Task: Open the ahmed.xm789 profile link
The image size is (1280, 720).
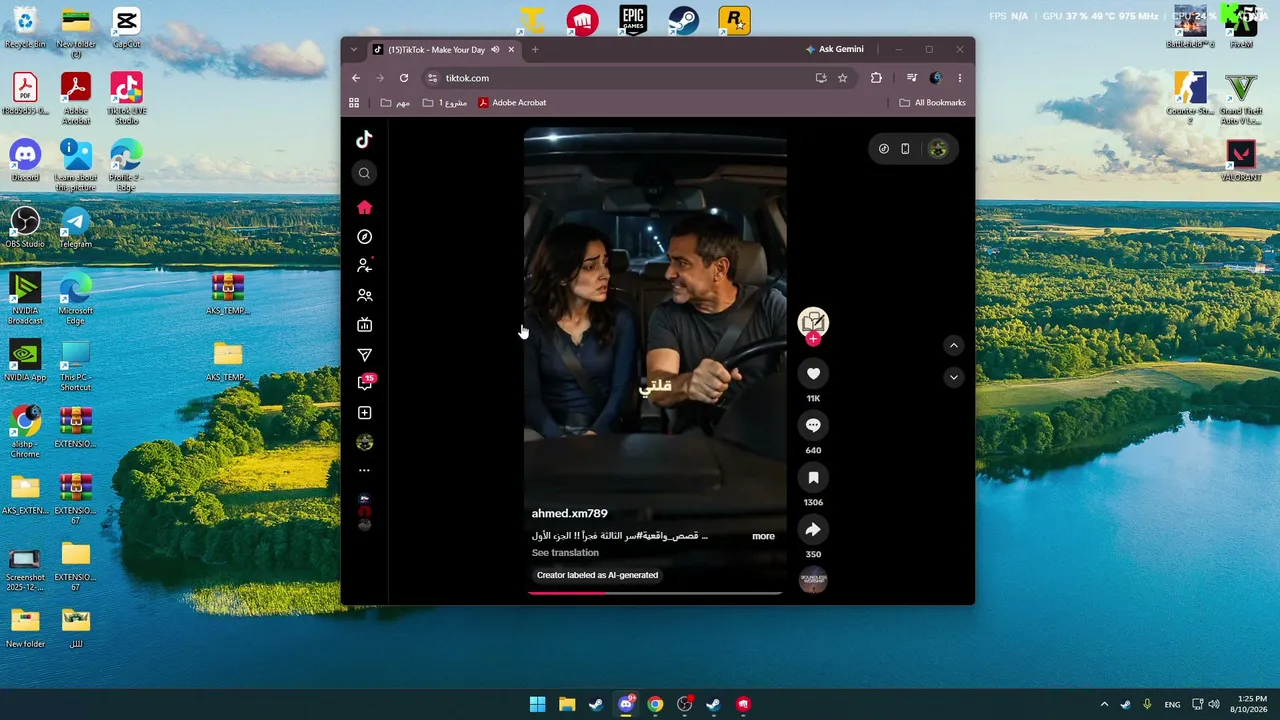Action: [x=569, y=514]
